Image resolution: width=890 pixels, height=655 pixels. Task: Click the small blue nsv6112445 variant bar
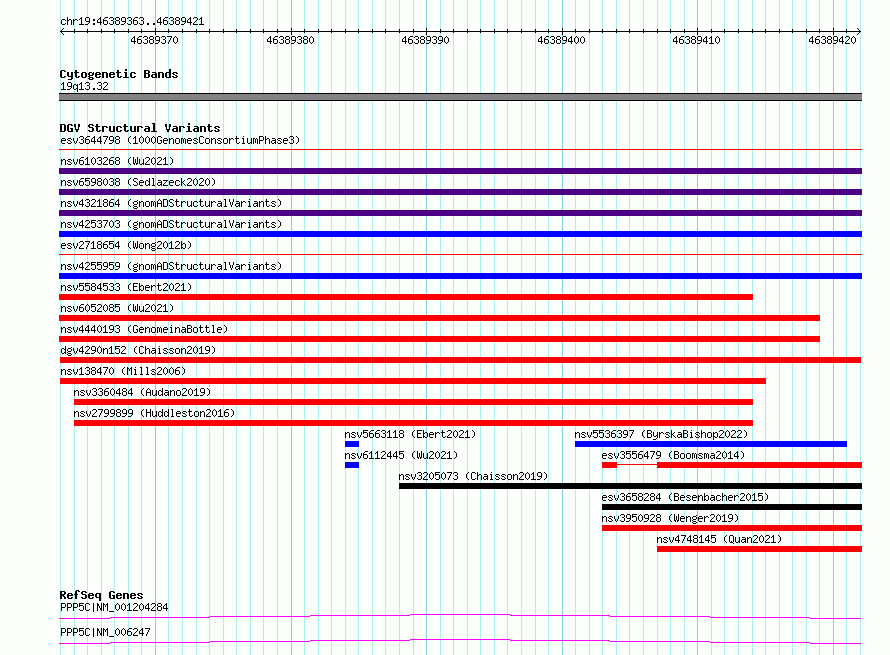[352, 465]
